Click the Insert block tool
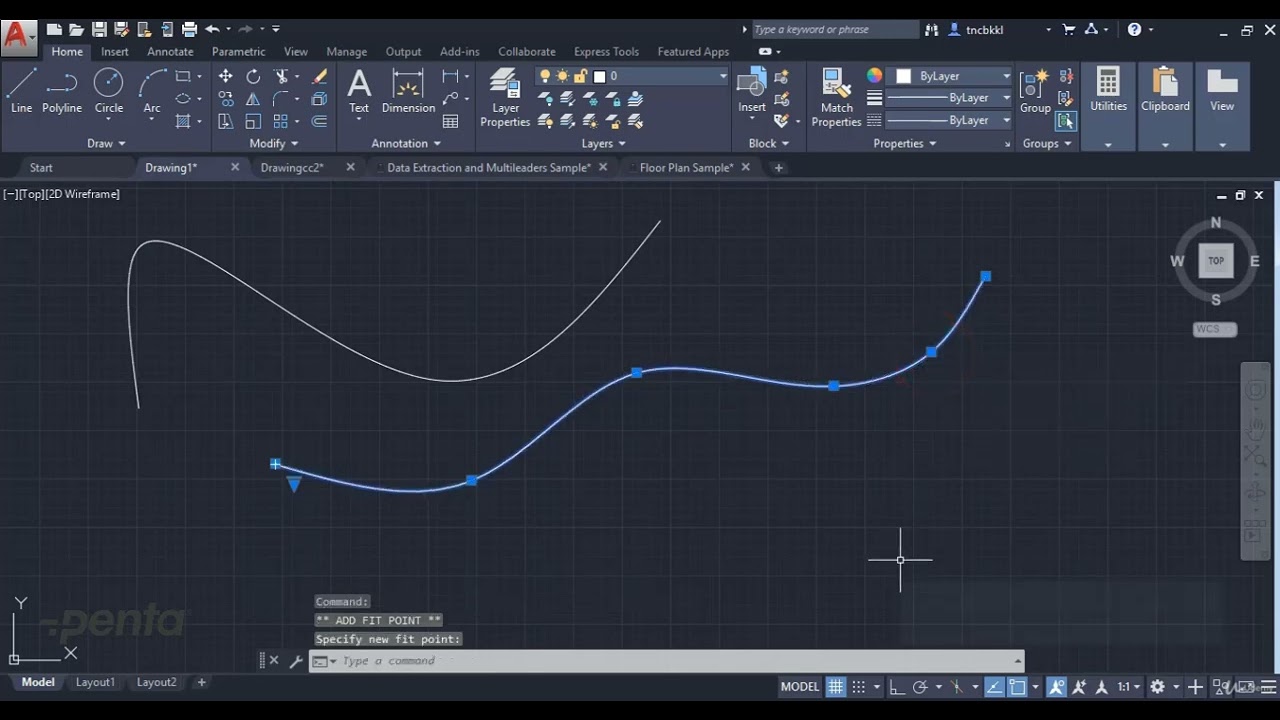The image size is (1280, 720). (752, 91)
